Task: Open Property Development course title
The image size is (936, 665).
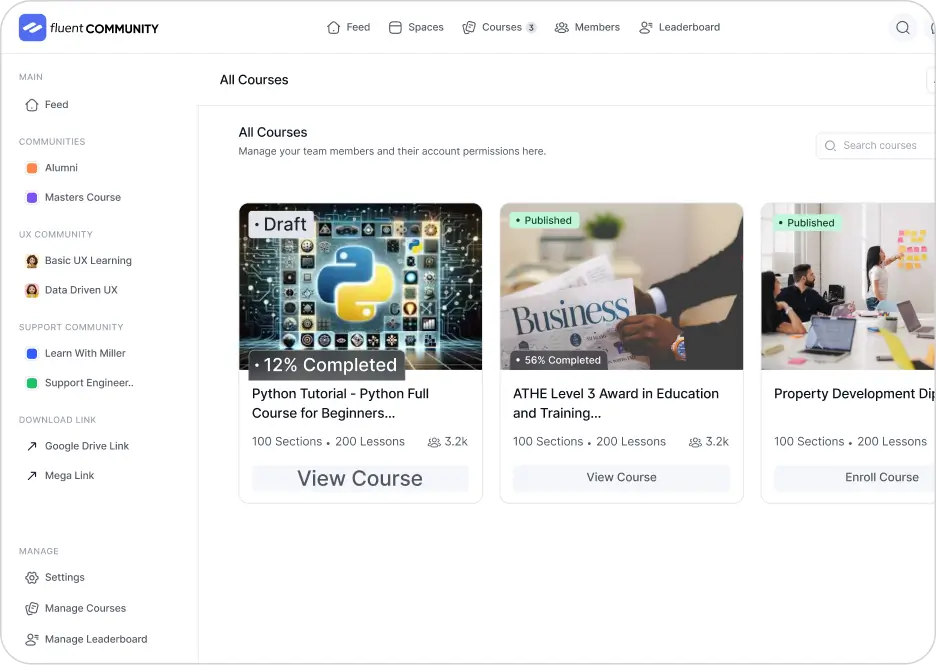Action: tap(855, 394)
